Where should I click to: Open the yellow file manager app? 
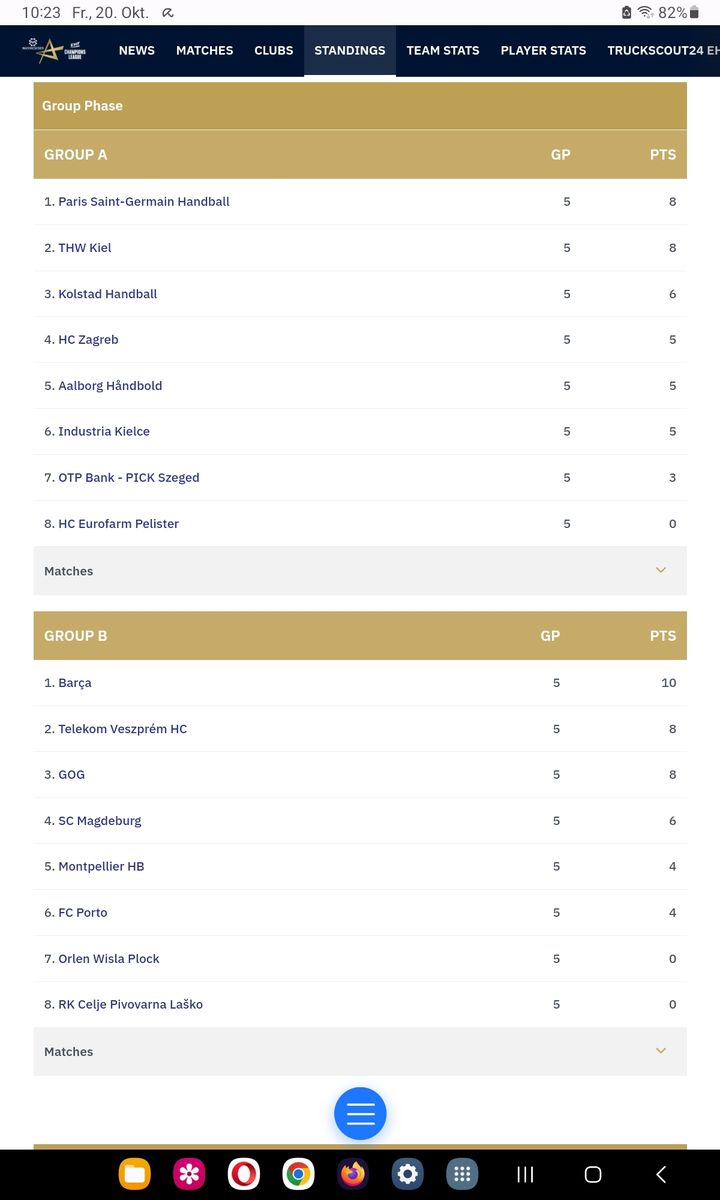click(x=134, y=1174)
